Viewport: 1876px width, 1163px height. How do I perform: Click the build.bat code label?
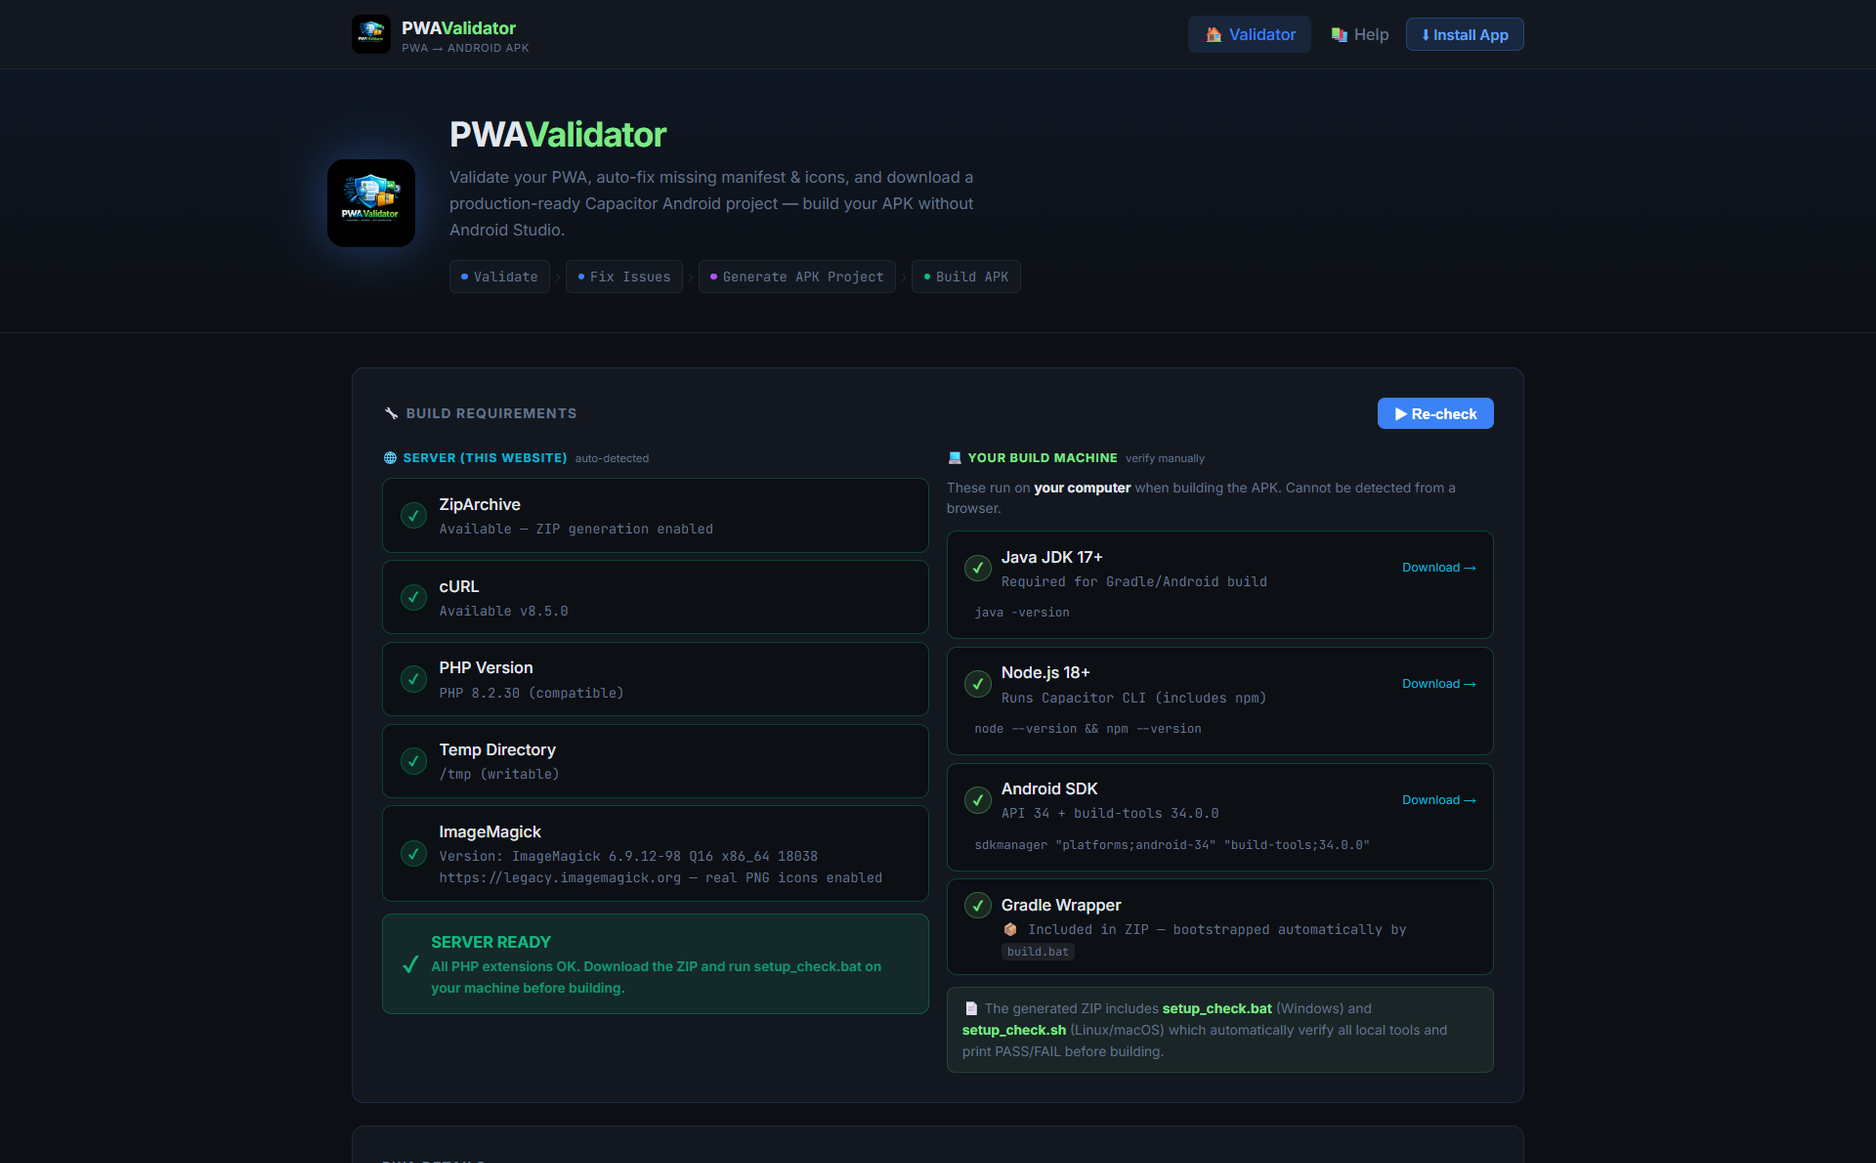click(x=1037, y=952)
